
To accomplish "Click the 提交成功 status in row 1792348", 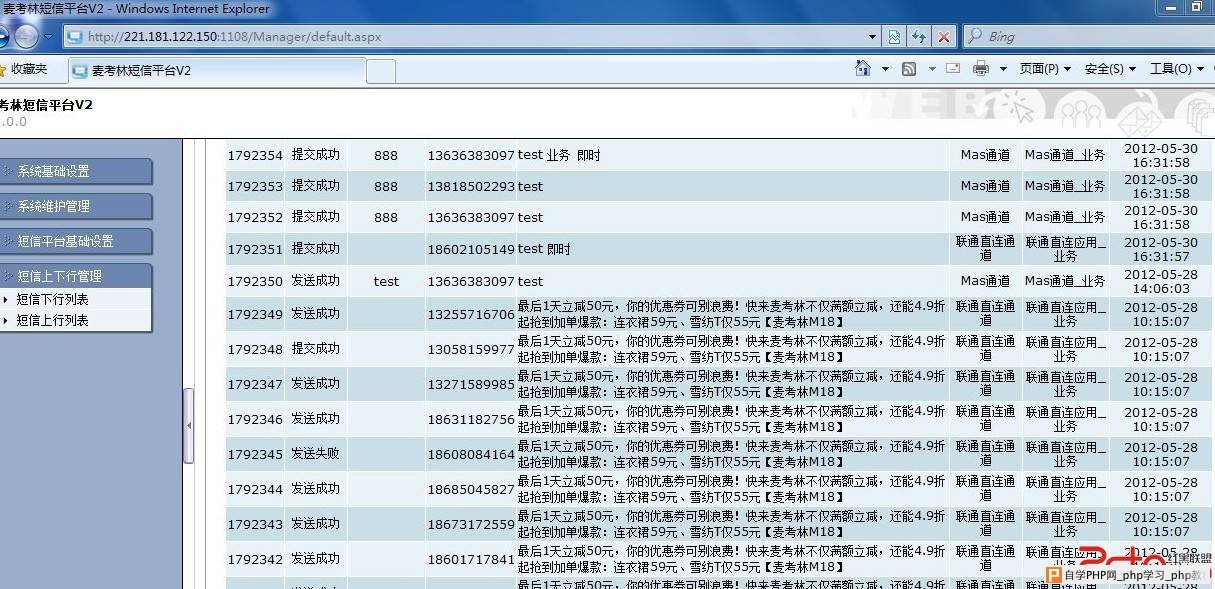I will (315, 349).
